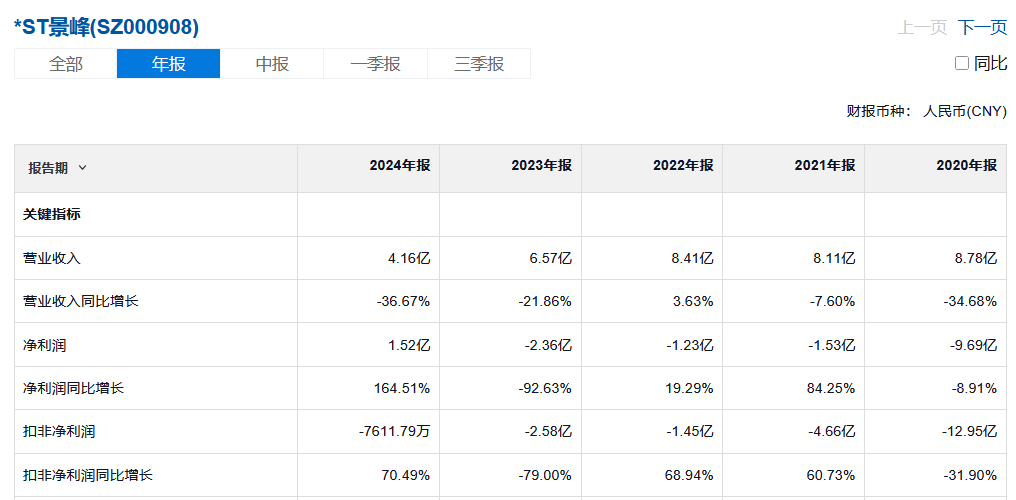Open *ST景峰(SZ000908) stock title
Viewport: 1016px width, 500px height.
(106, 27)
